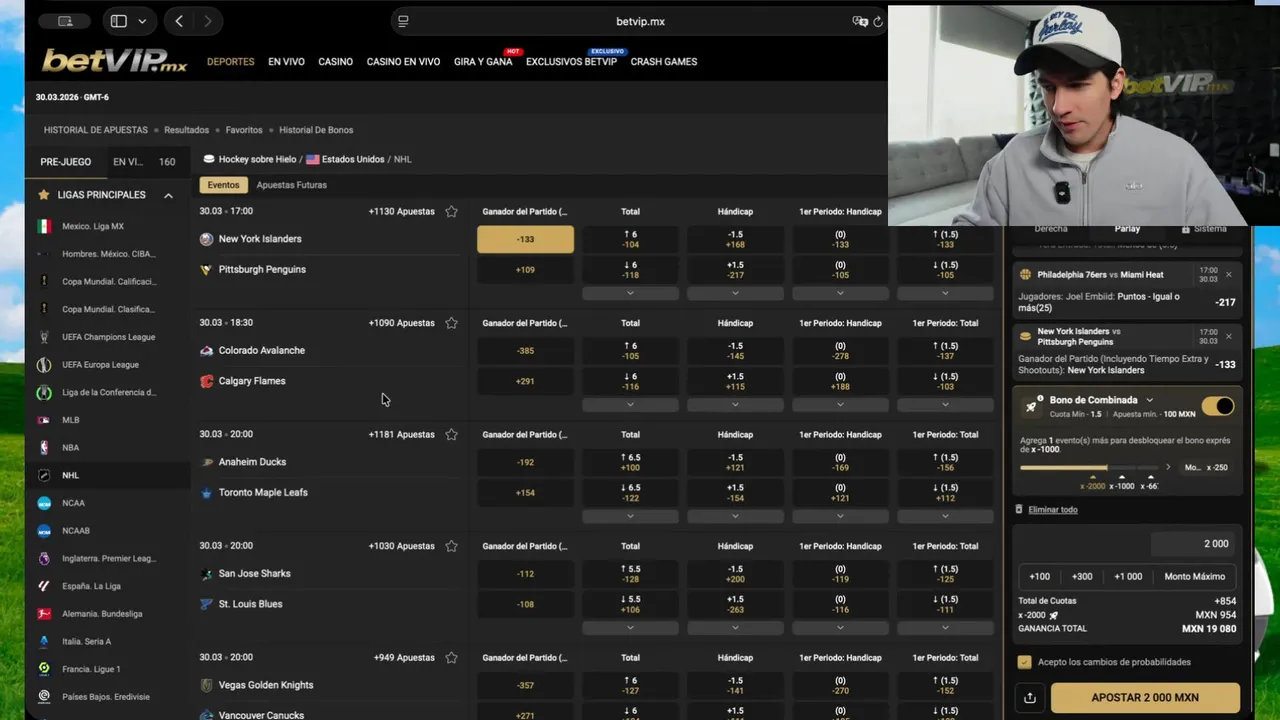Image resolution: width=1280 pixels, height=720 pixels.
Task: Remove Philadelphia 76ers vs Miami Heat selection
Action: pyautogui.click(x=1229, y=274)
